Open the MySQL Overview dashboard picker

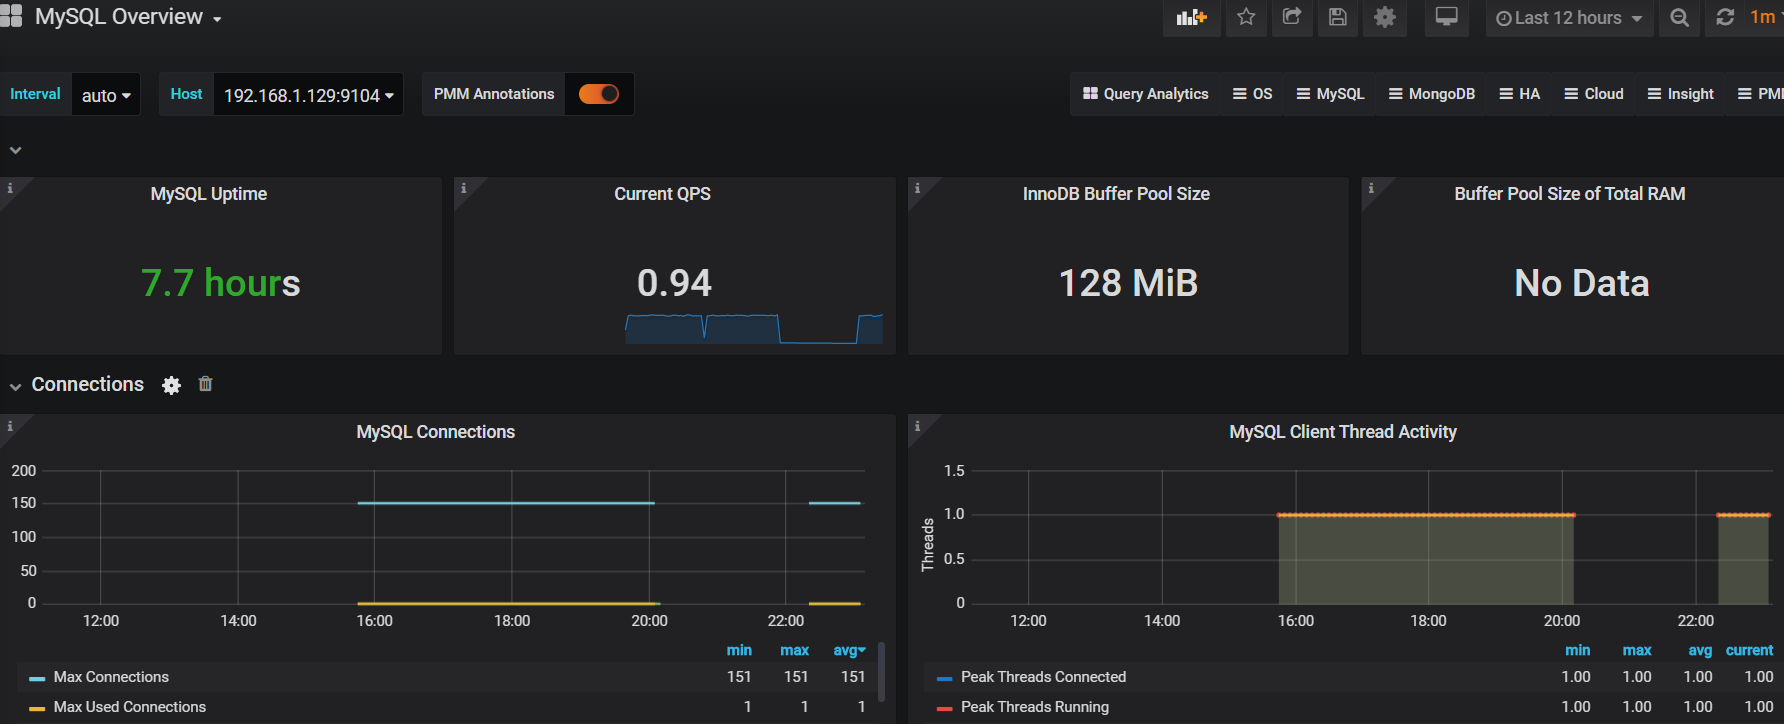(x=128, y=17)
